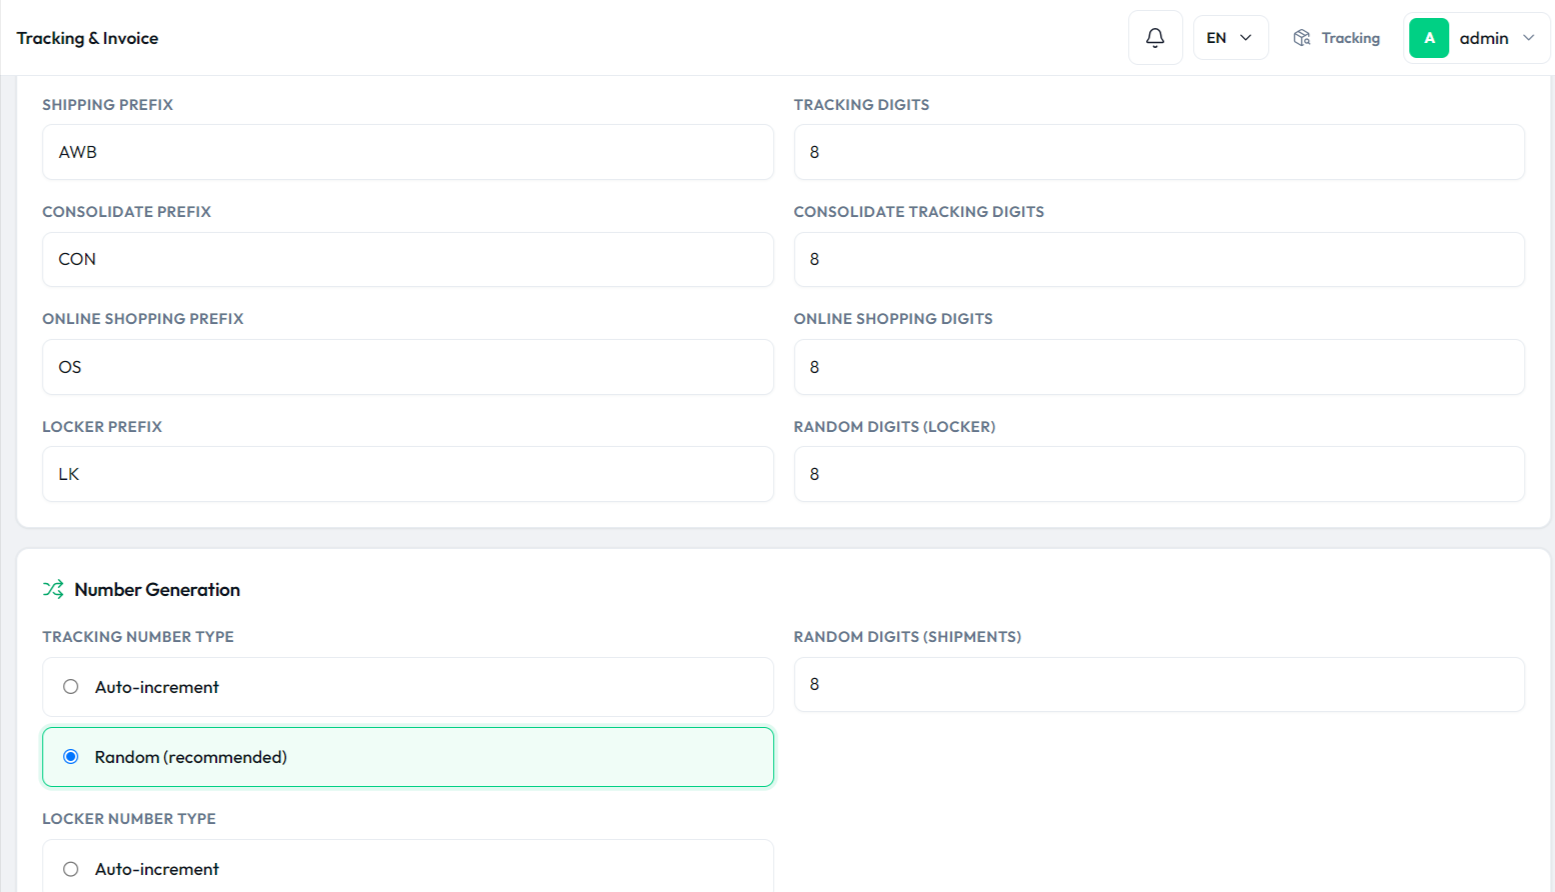The image size is (1555, 892).
Task: Click the Random Digits (Locker) label
Action: (x=895, y=427)
